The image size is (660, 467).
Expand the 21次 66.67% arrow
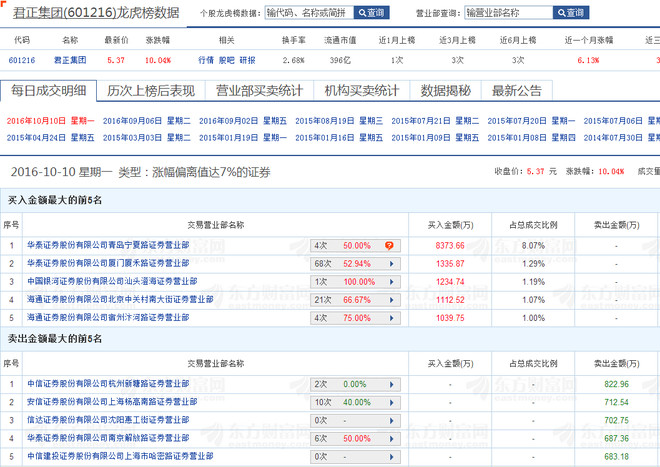391,300
